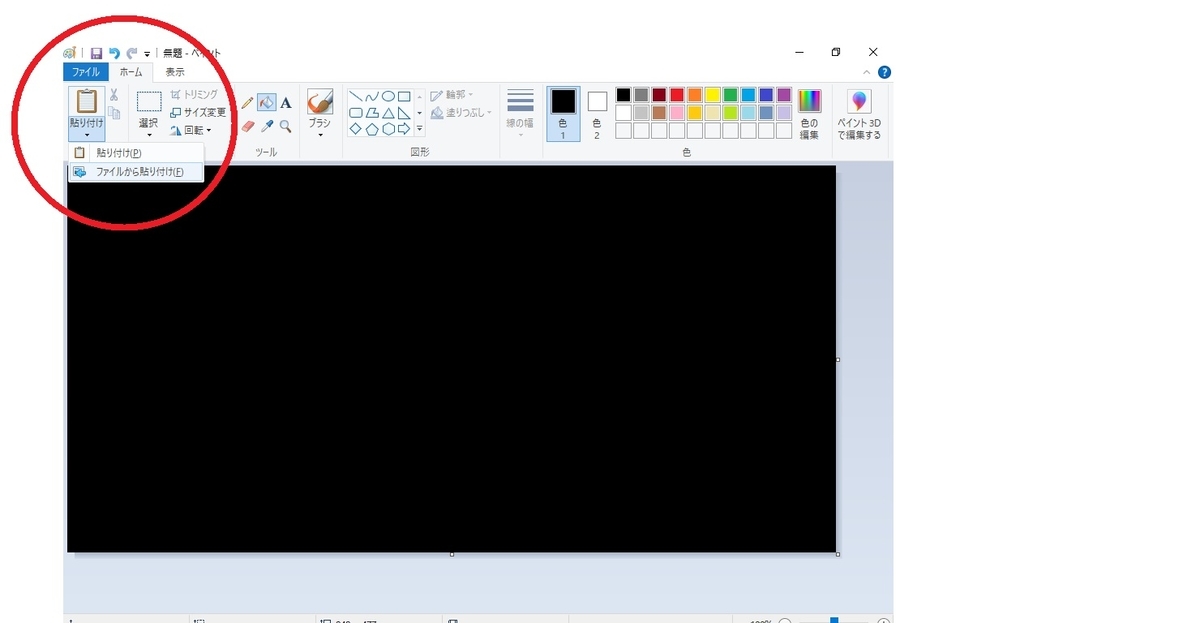
Task: Collapse the ribbon with the chevron
Action: (x=867, y=72)
